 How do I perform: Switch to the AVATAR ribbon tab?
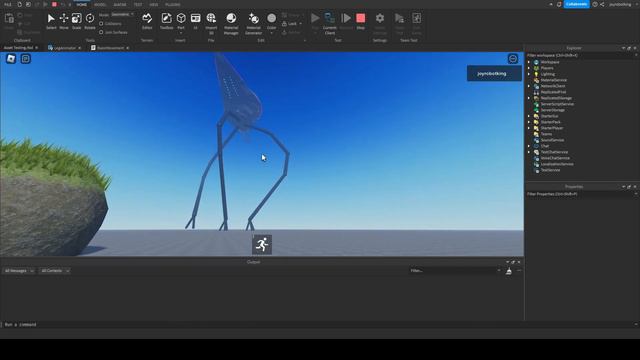[x=120, y=4]
